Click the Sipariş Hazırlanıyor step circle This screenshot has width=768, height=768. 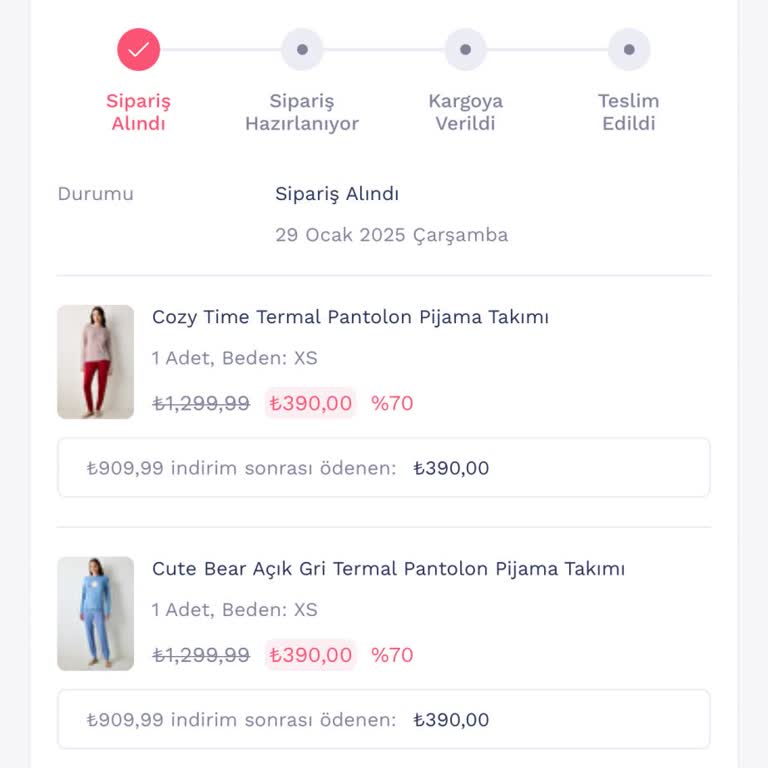coord(302,49)
